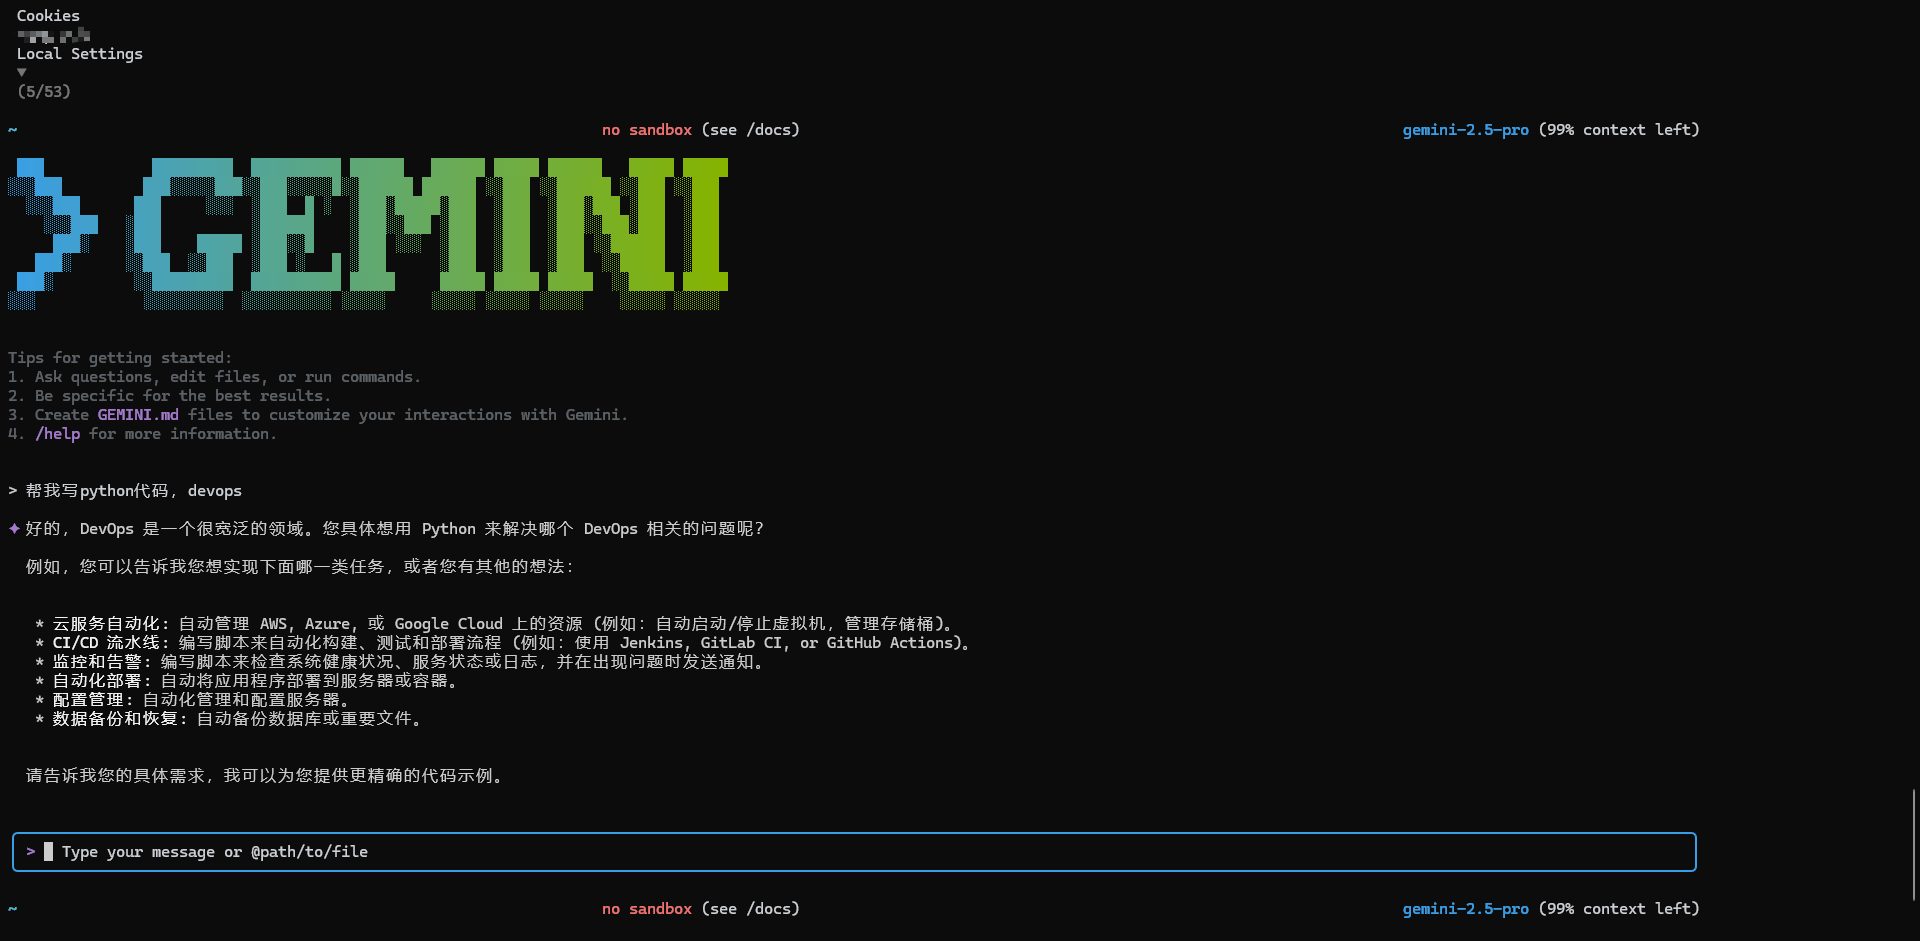1920x941 pixels.
Task: Click the top tilde working directory indicator
Action: (x=13, y=130)
